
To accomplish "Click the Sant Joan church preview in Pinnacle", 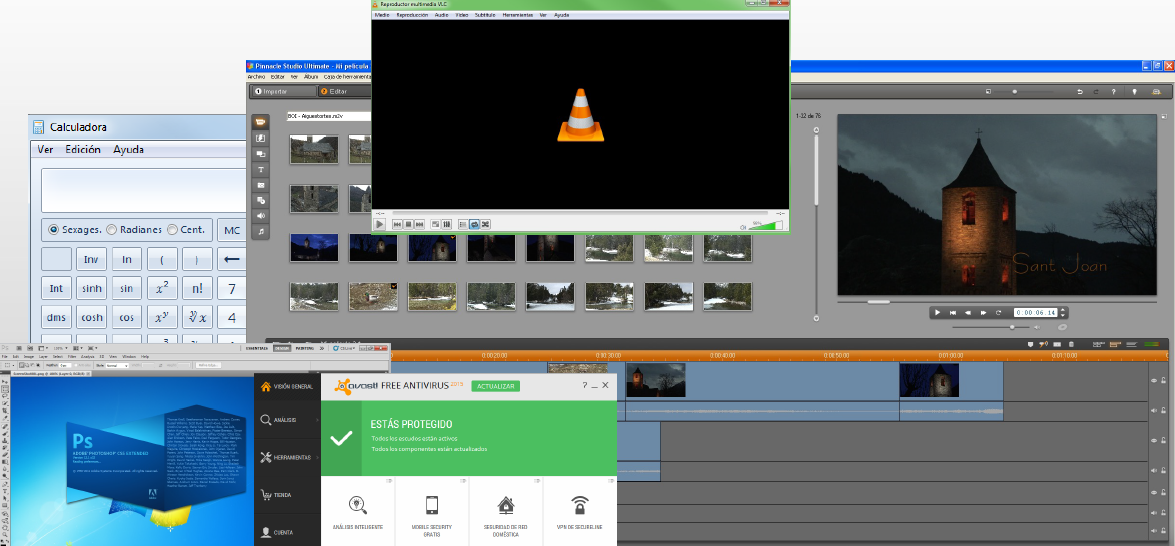I will tap(998, 205).
